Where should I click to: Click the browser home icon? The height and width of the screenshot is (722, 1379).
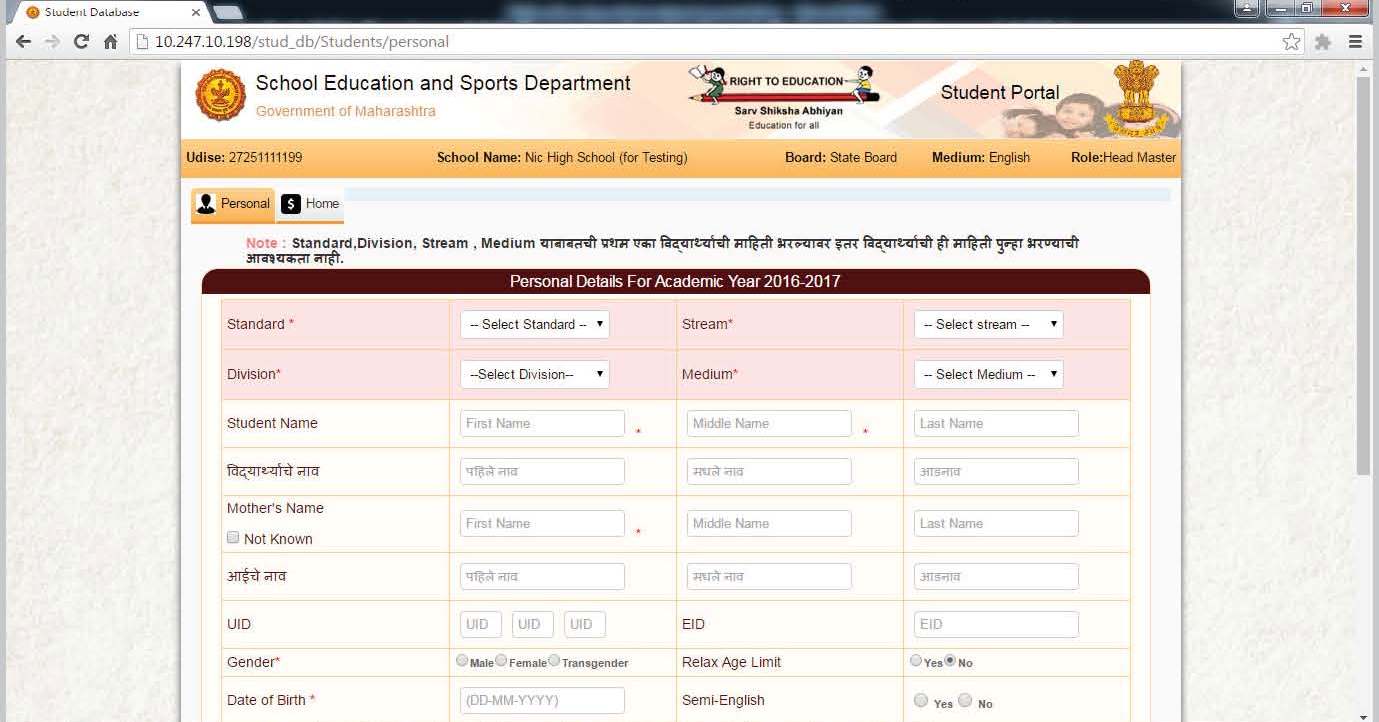click(110, 42)
